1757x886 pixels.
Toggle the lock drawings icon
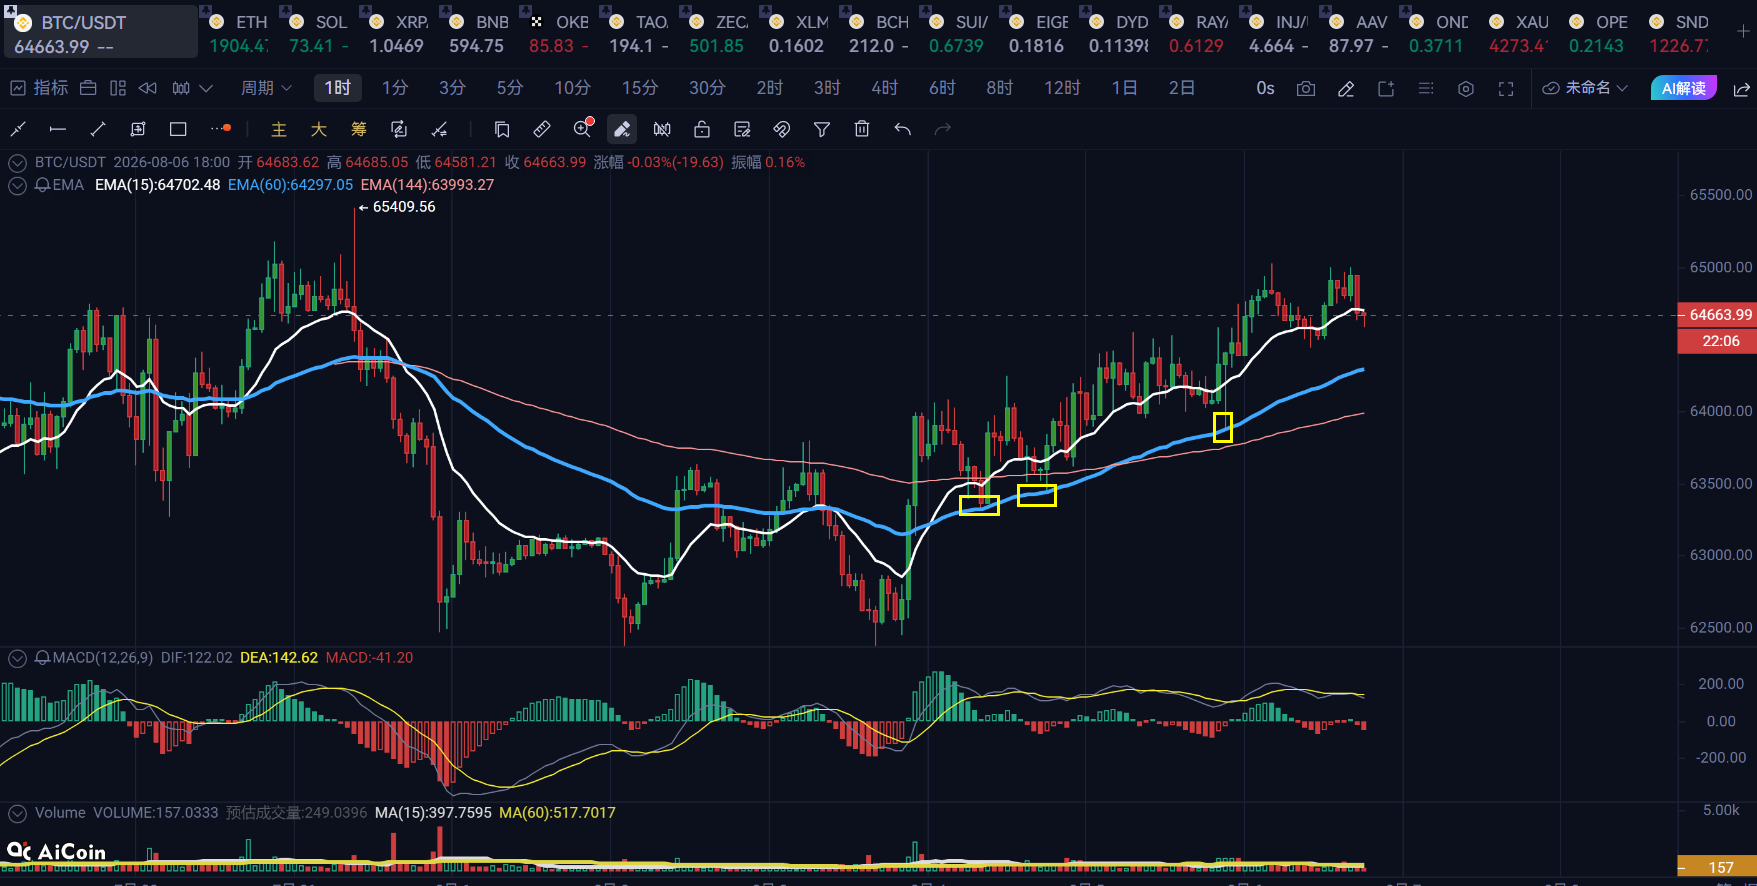[701, 129]
